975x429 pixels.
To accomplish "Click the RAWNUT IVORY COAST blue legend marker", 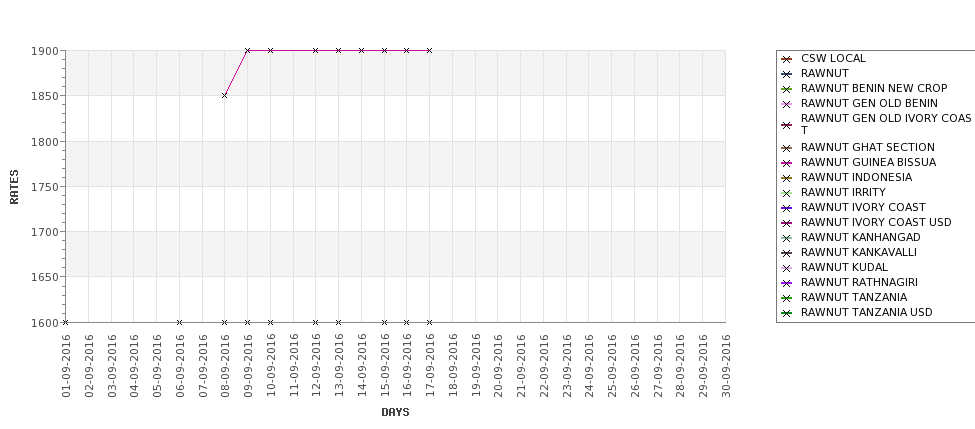I will point(787,208).
